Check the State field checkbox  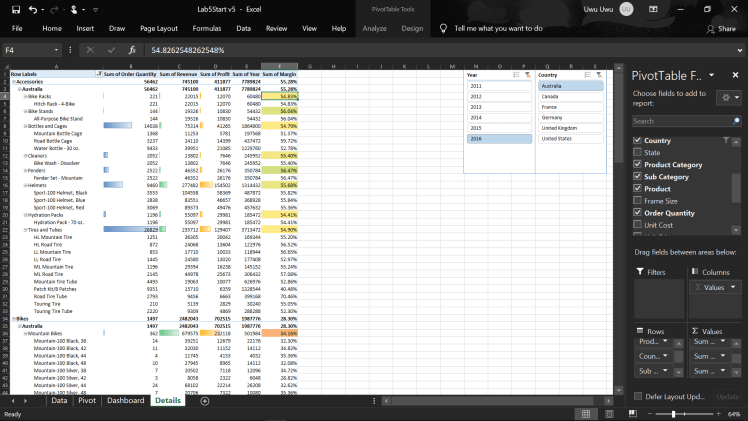[638, 152]
